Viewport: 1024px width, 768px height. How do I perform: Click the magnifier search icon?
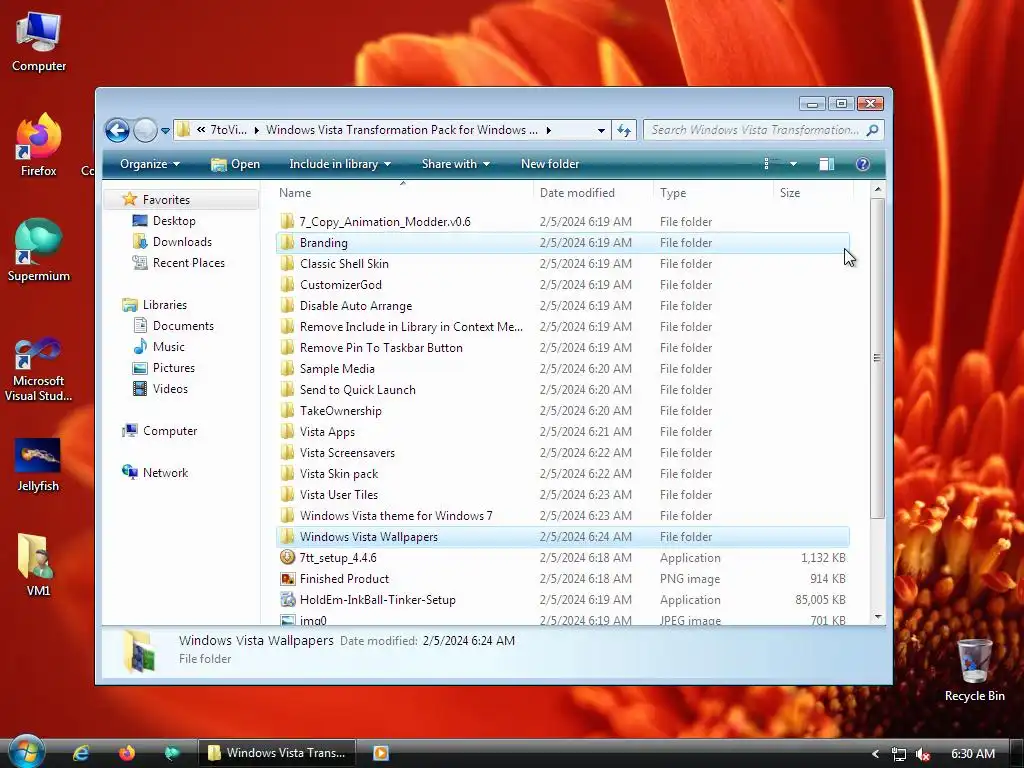pos(872,130)
